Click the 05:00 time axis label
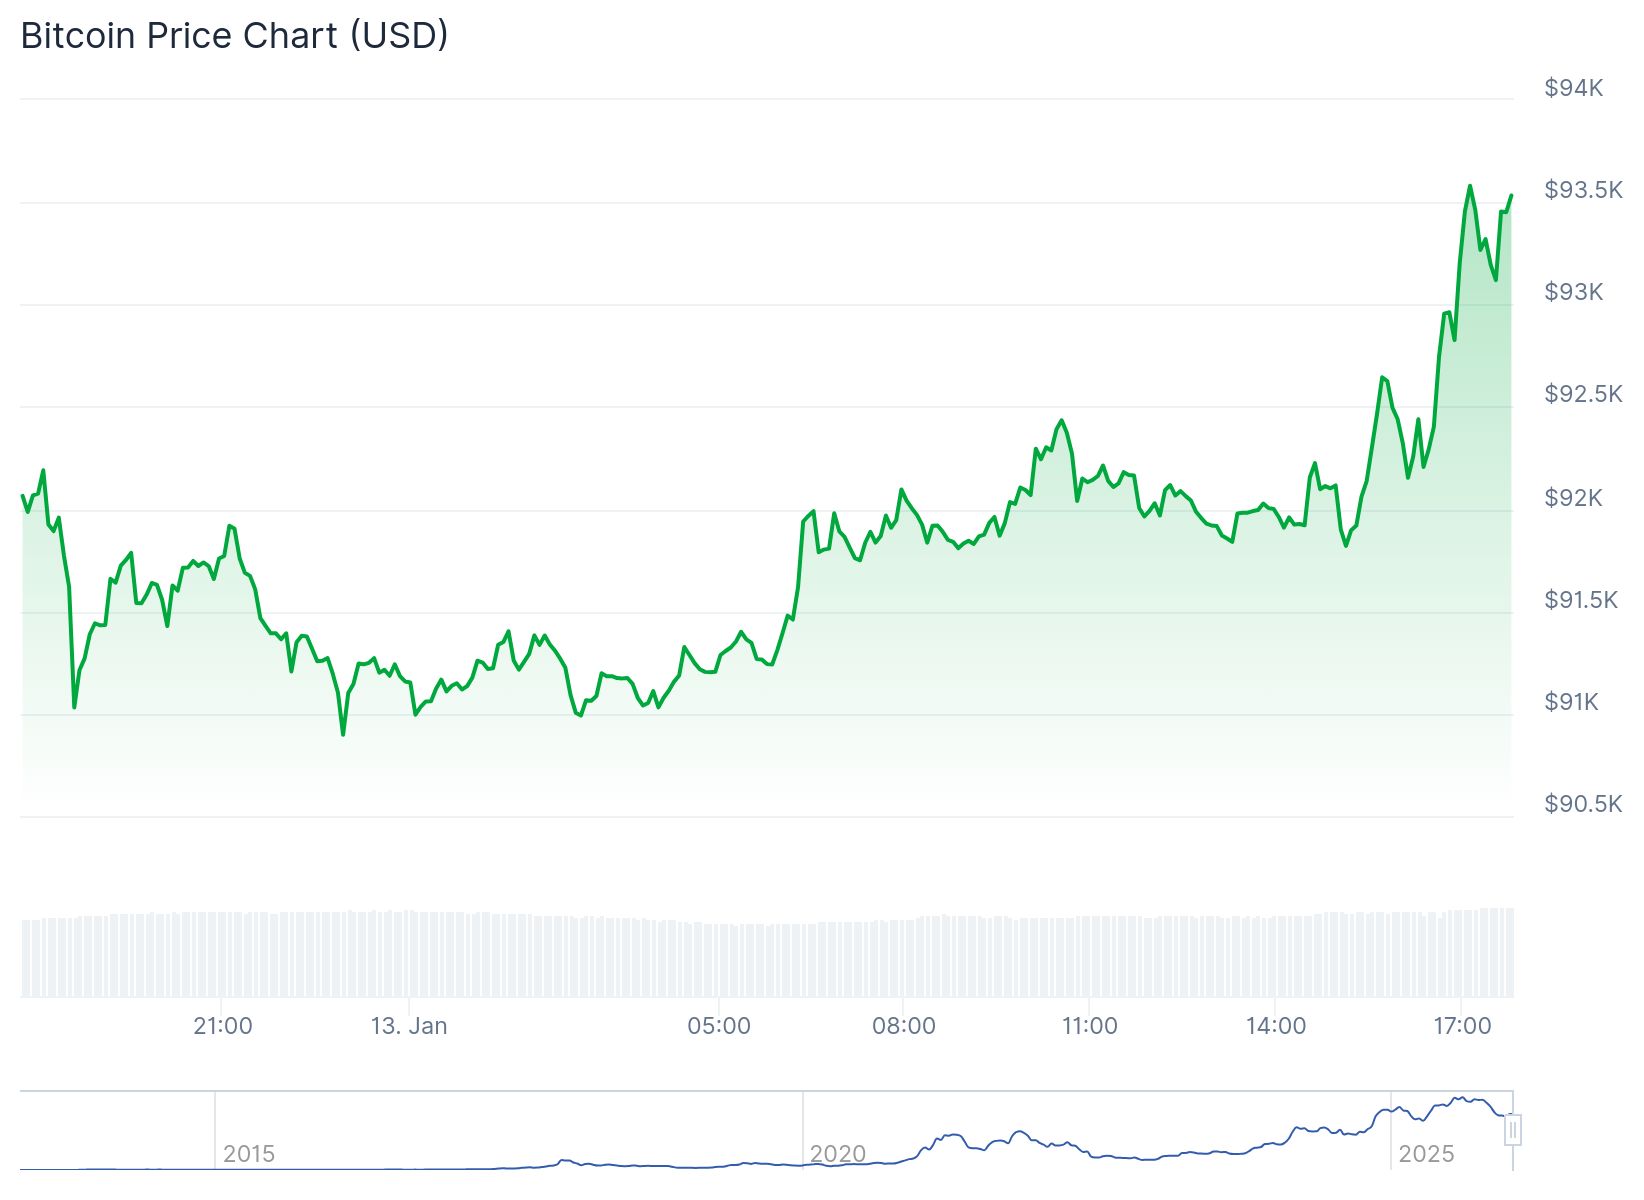 pos(718,1026)
